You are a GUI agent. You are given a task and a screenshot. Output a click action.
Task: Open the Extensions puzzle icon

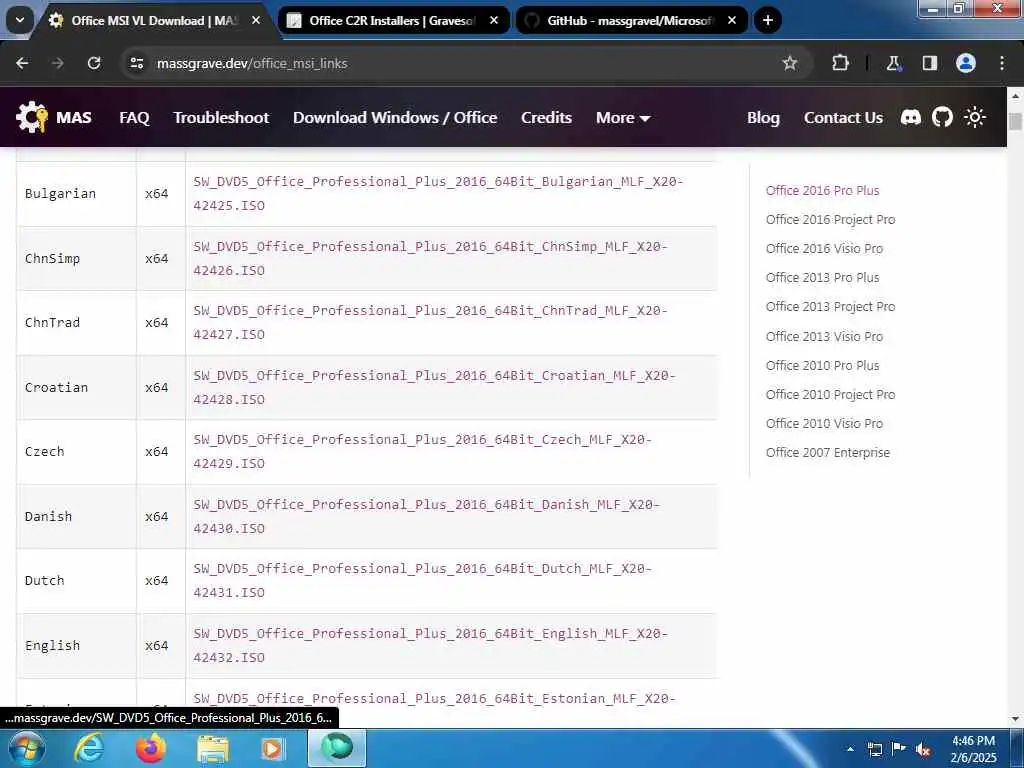coord(840,63)
